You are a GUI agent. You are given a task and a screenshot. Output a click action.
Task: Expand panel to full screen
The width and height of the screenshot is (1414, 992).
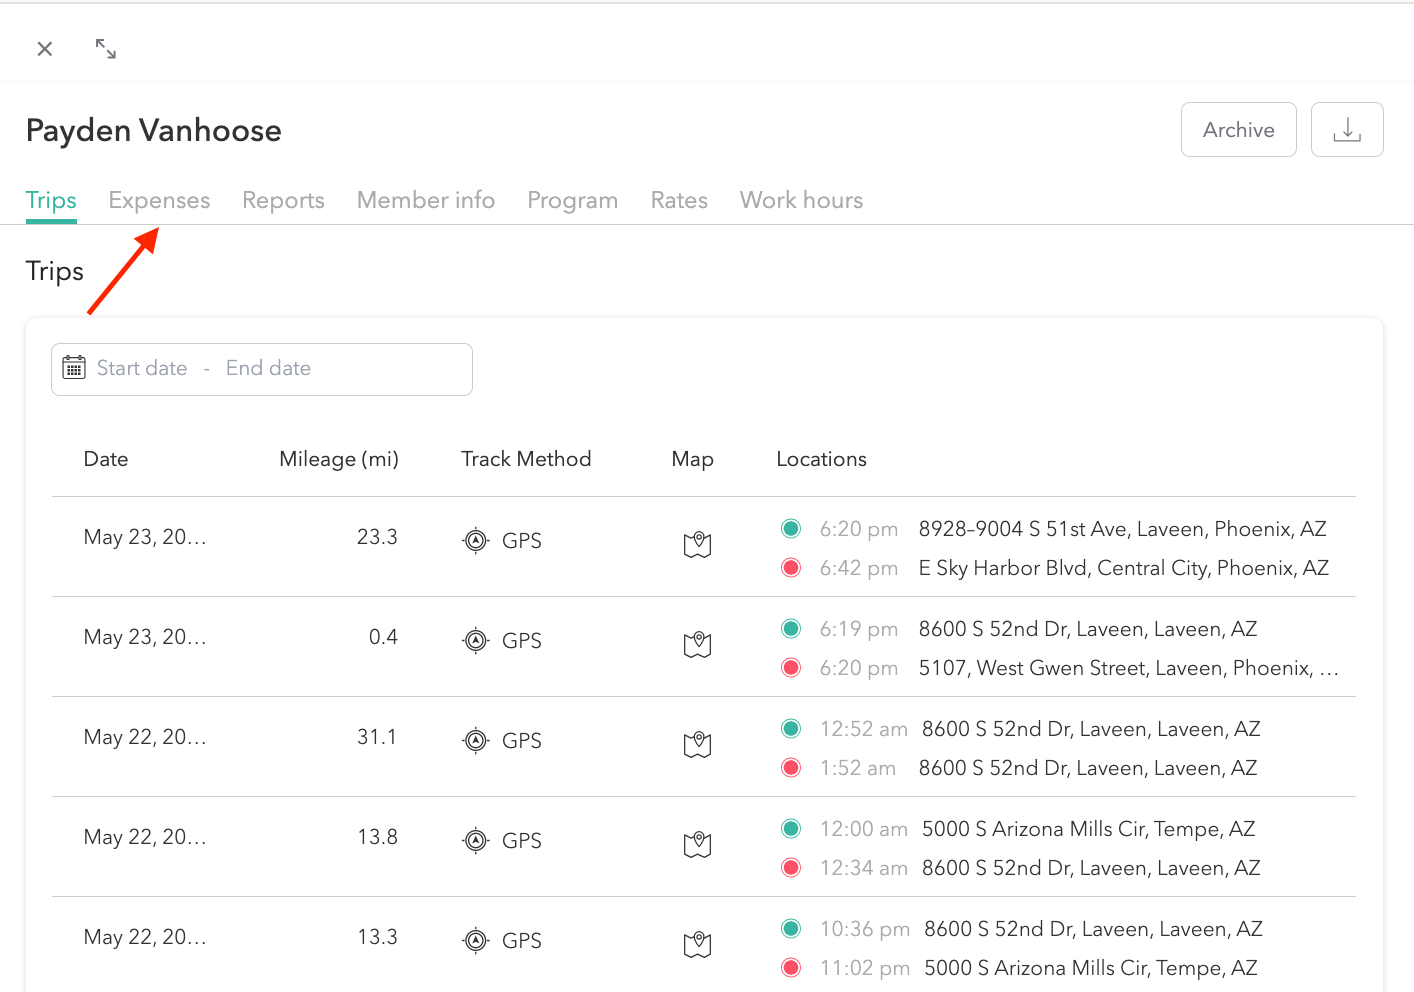point(105,49)
